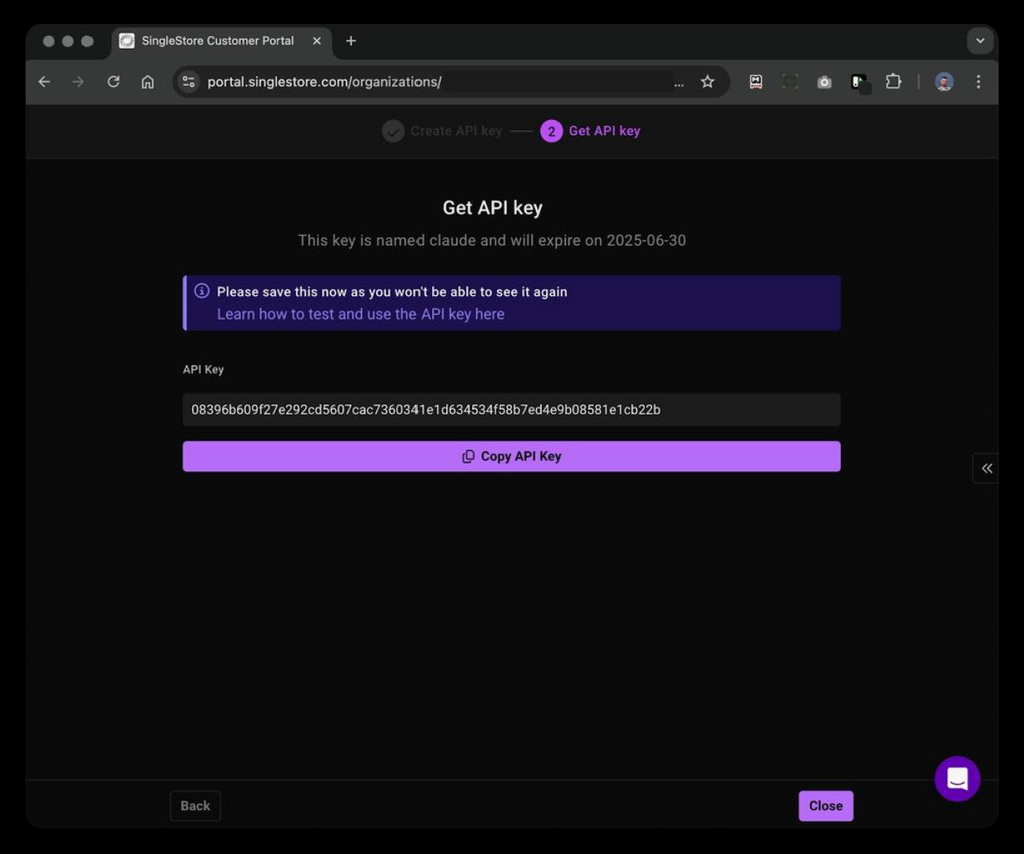The height and width of the screenshot is (854, 1024).
Task: Click the green dashed square extension
Action: (x=790, y=82)
